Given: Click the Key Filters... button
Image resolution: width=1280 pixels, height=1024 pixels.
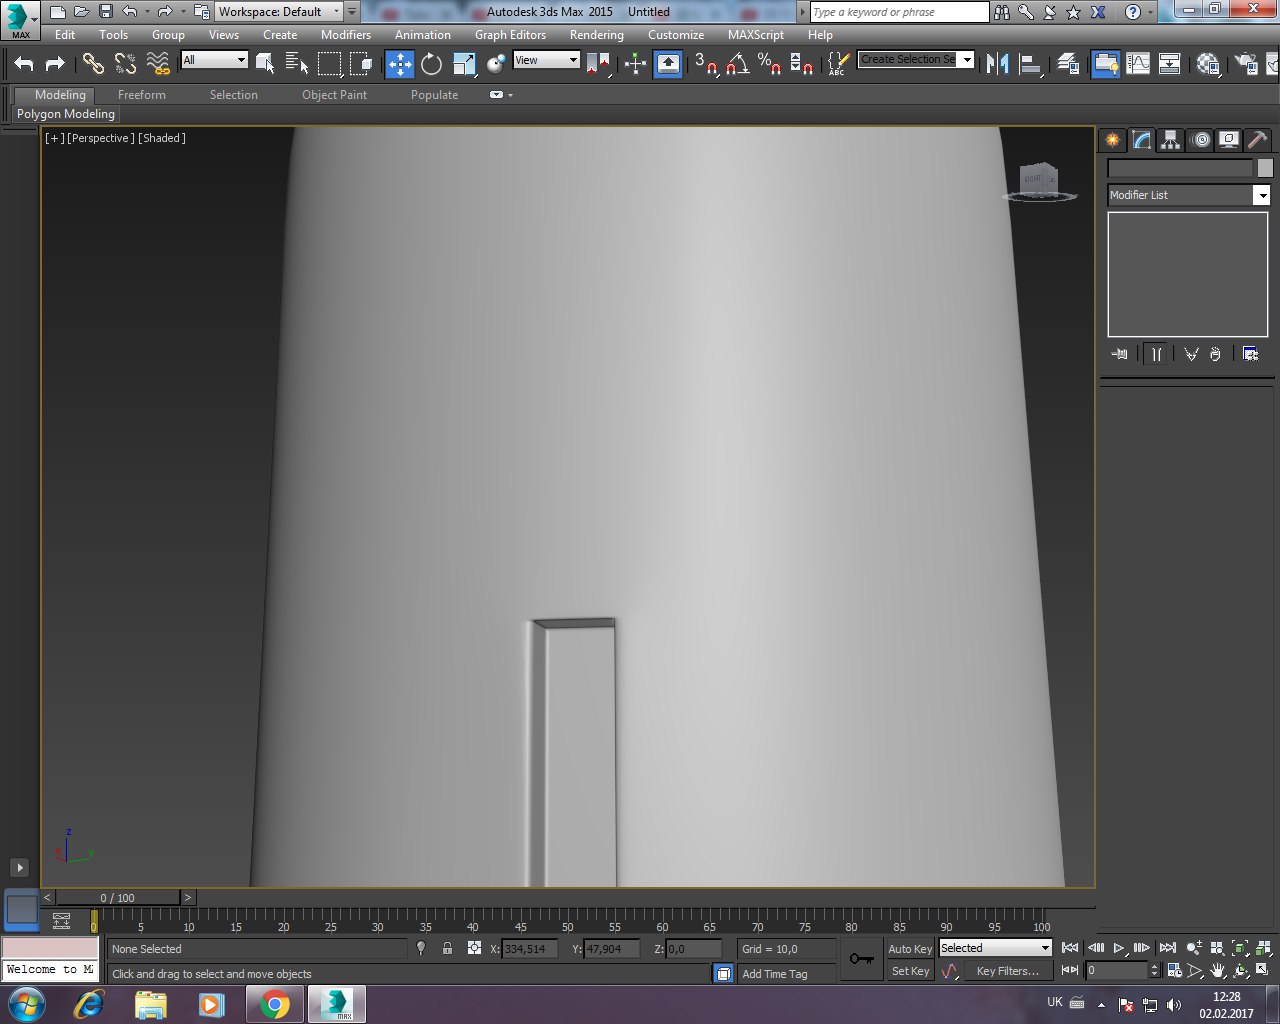Looking at the screenshot, I should pos(1007,971).
